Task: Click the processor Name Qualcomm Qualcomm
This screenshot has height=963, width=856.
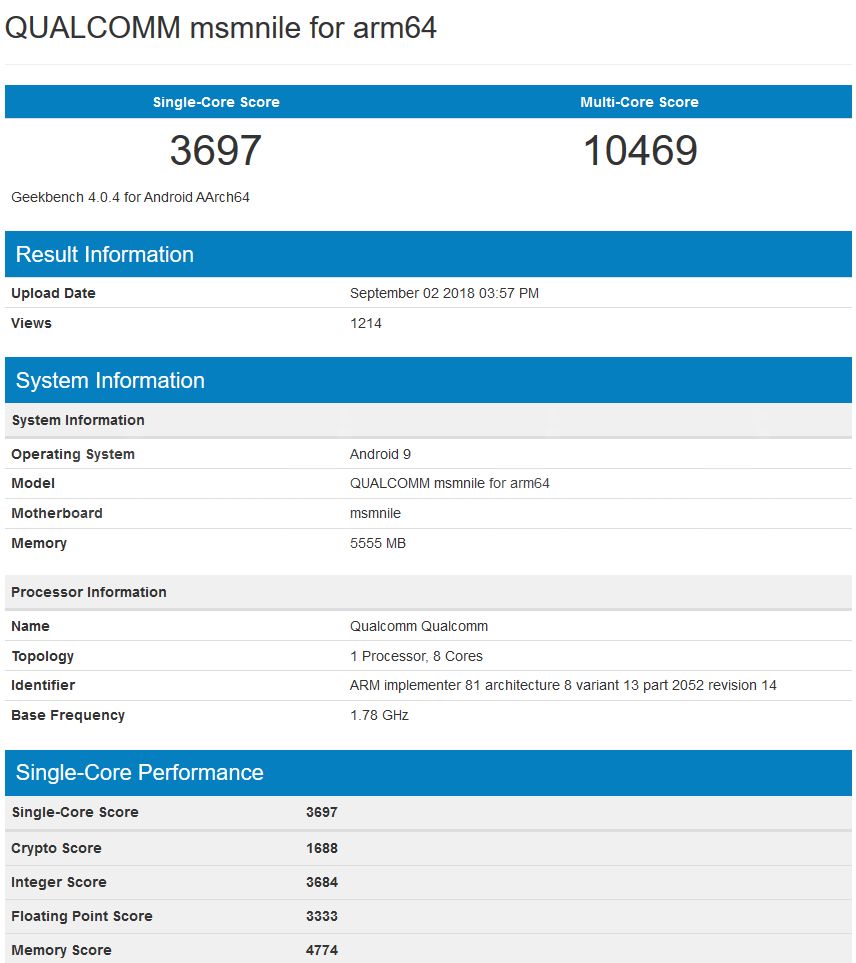Action: pos(418,625)
